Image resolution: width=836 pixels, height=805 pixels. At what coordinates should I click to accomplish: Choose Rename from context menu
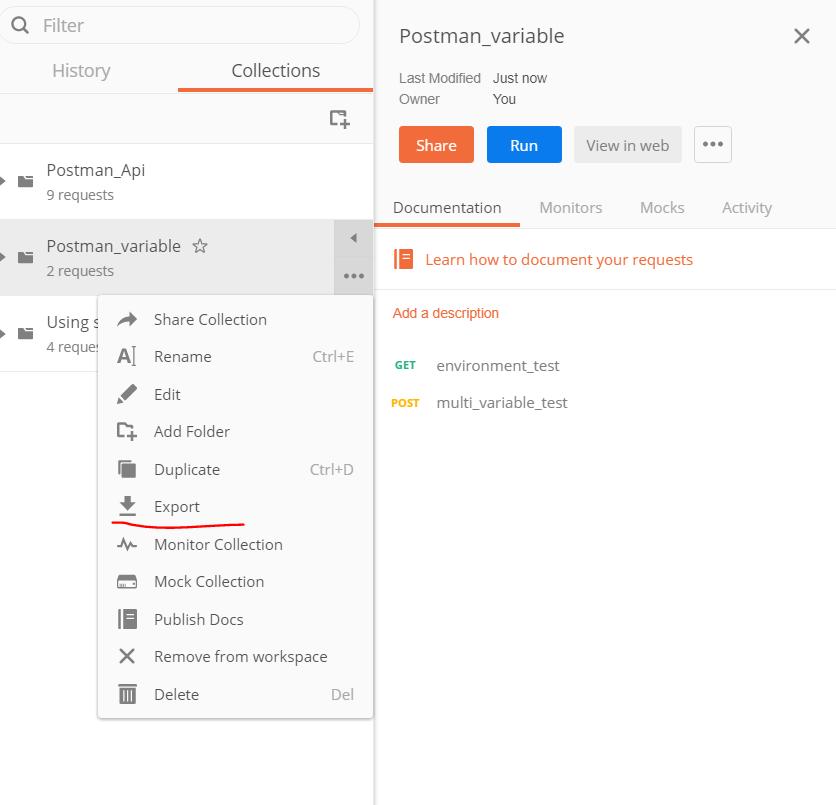[235, 356]
